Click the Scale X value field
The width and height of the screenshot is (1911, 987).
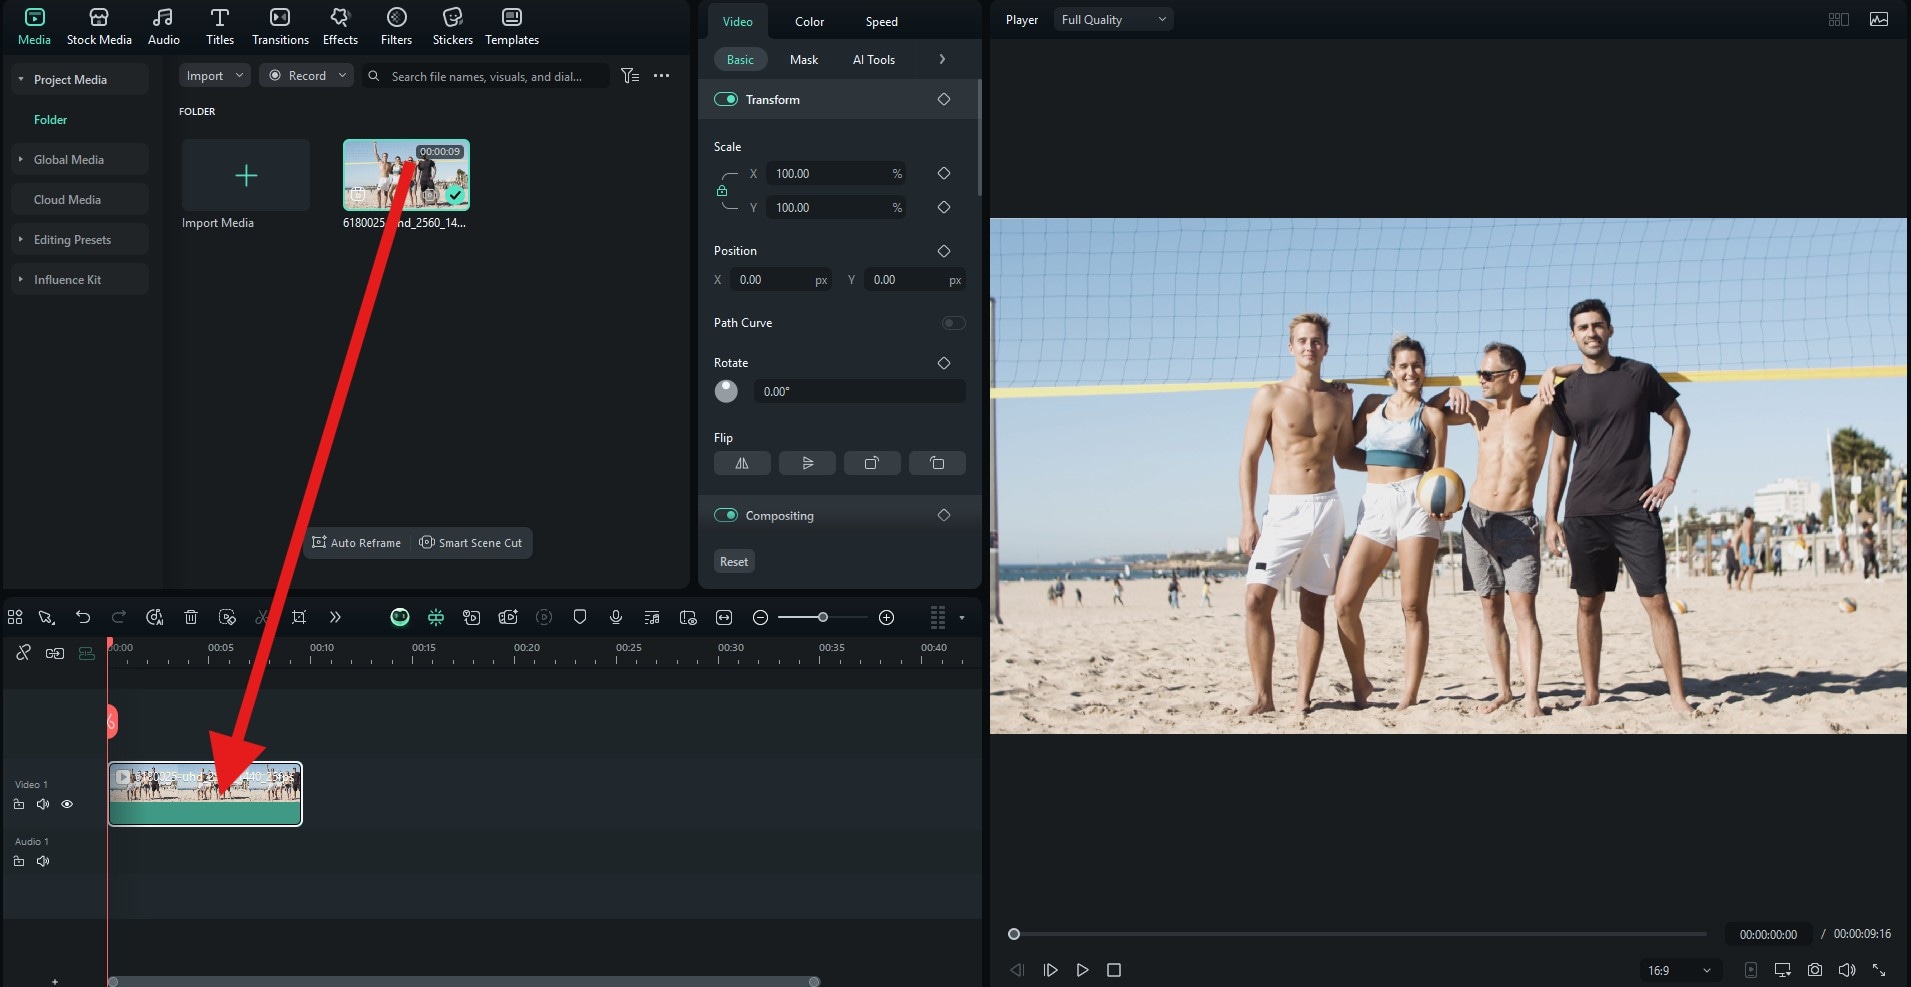pos(835,173)
